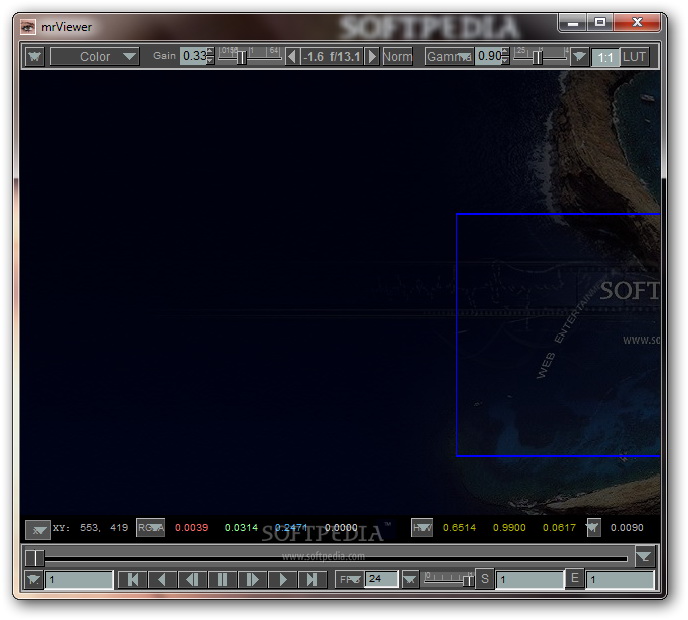This screenshot has height=620, width=688.
Task: Open the luminance type dropdown before 0.0090
Action: (593, 527)
